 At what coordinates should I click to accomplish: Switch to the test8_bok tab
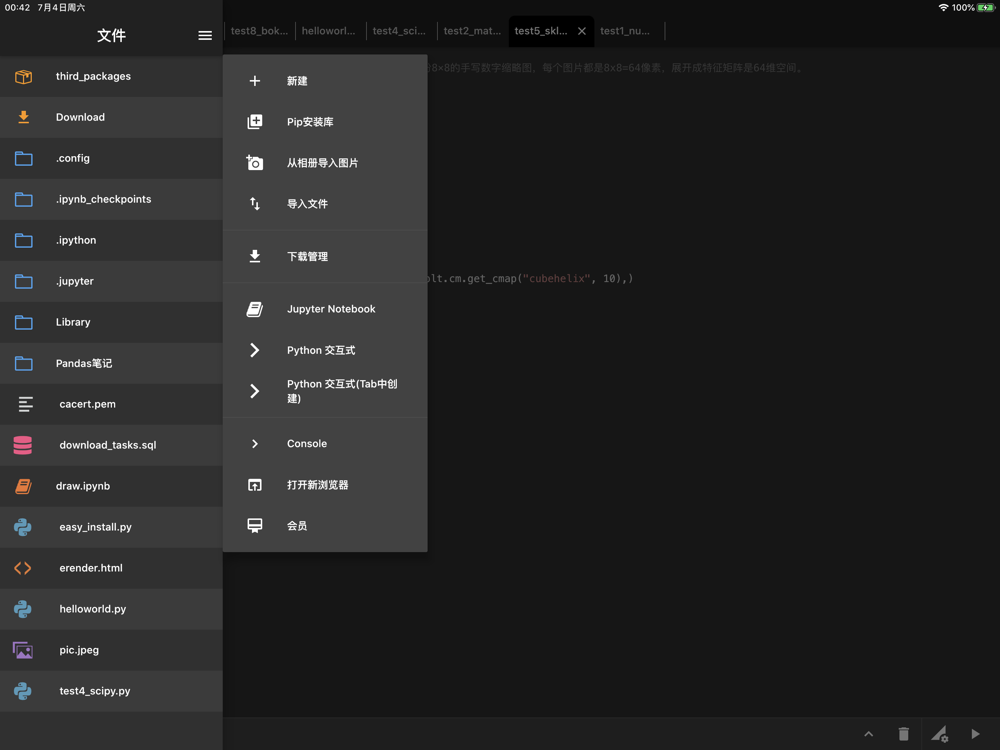pyautogui.click(x=259, y=31)
